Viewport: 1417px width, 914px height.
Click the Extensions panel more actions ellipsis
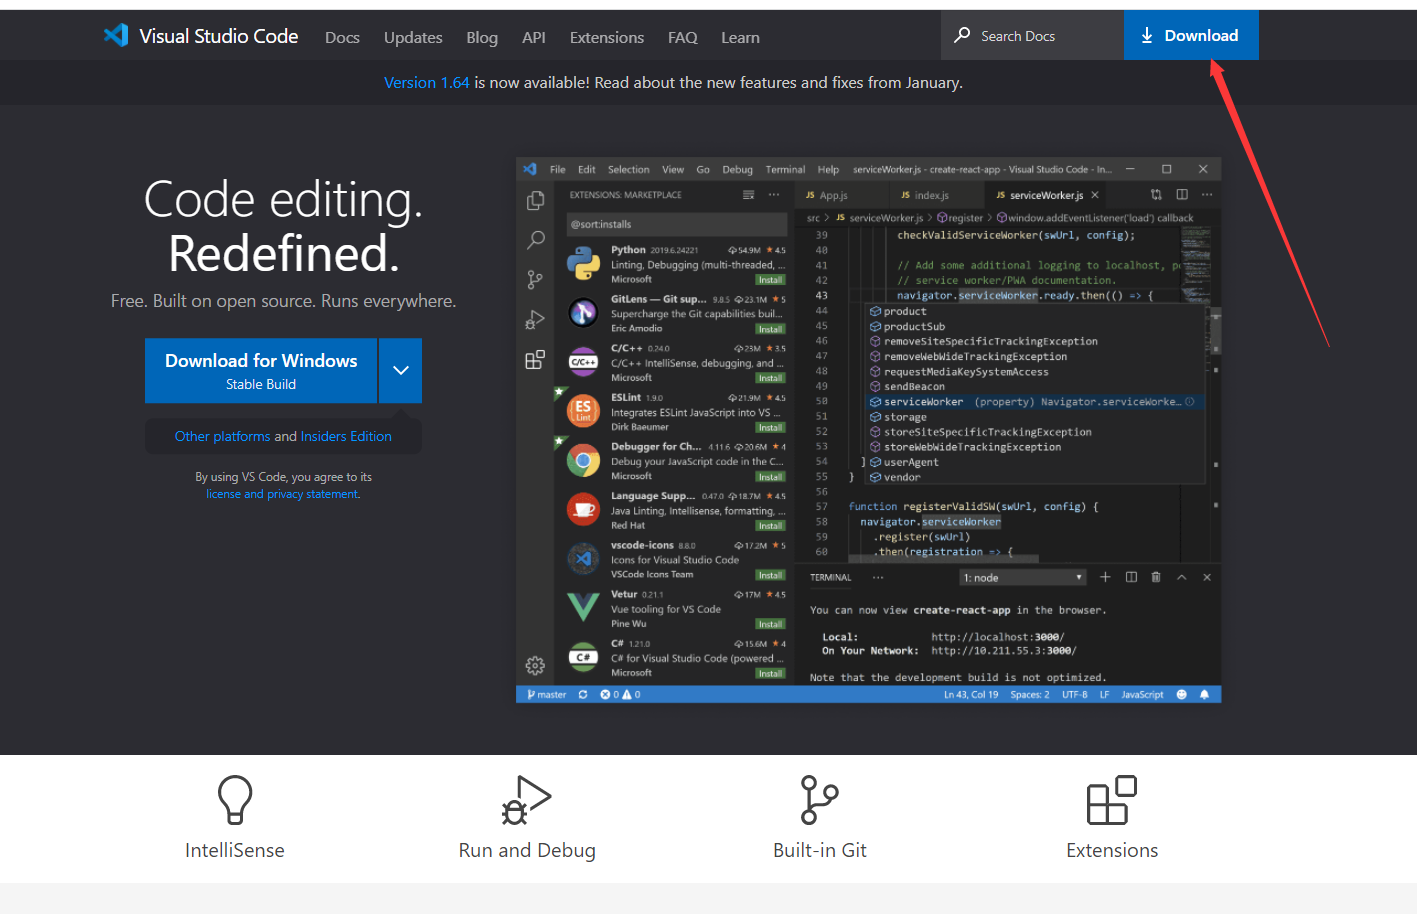(x=774, y=195)
